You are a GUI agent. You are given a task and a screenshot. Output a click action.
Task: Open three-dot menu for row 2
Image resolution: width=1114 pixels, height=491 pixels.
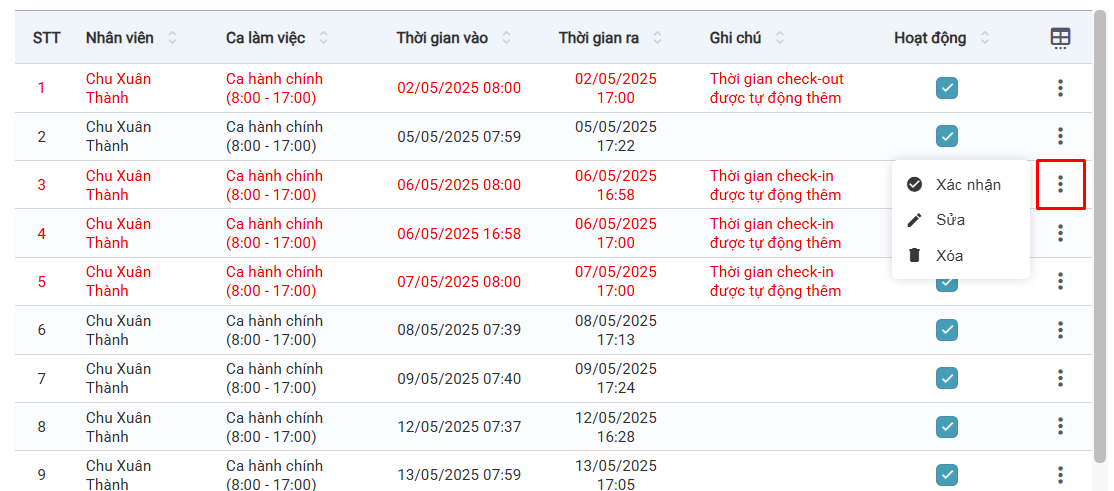(1060, 136)
